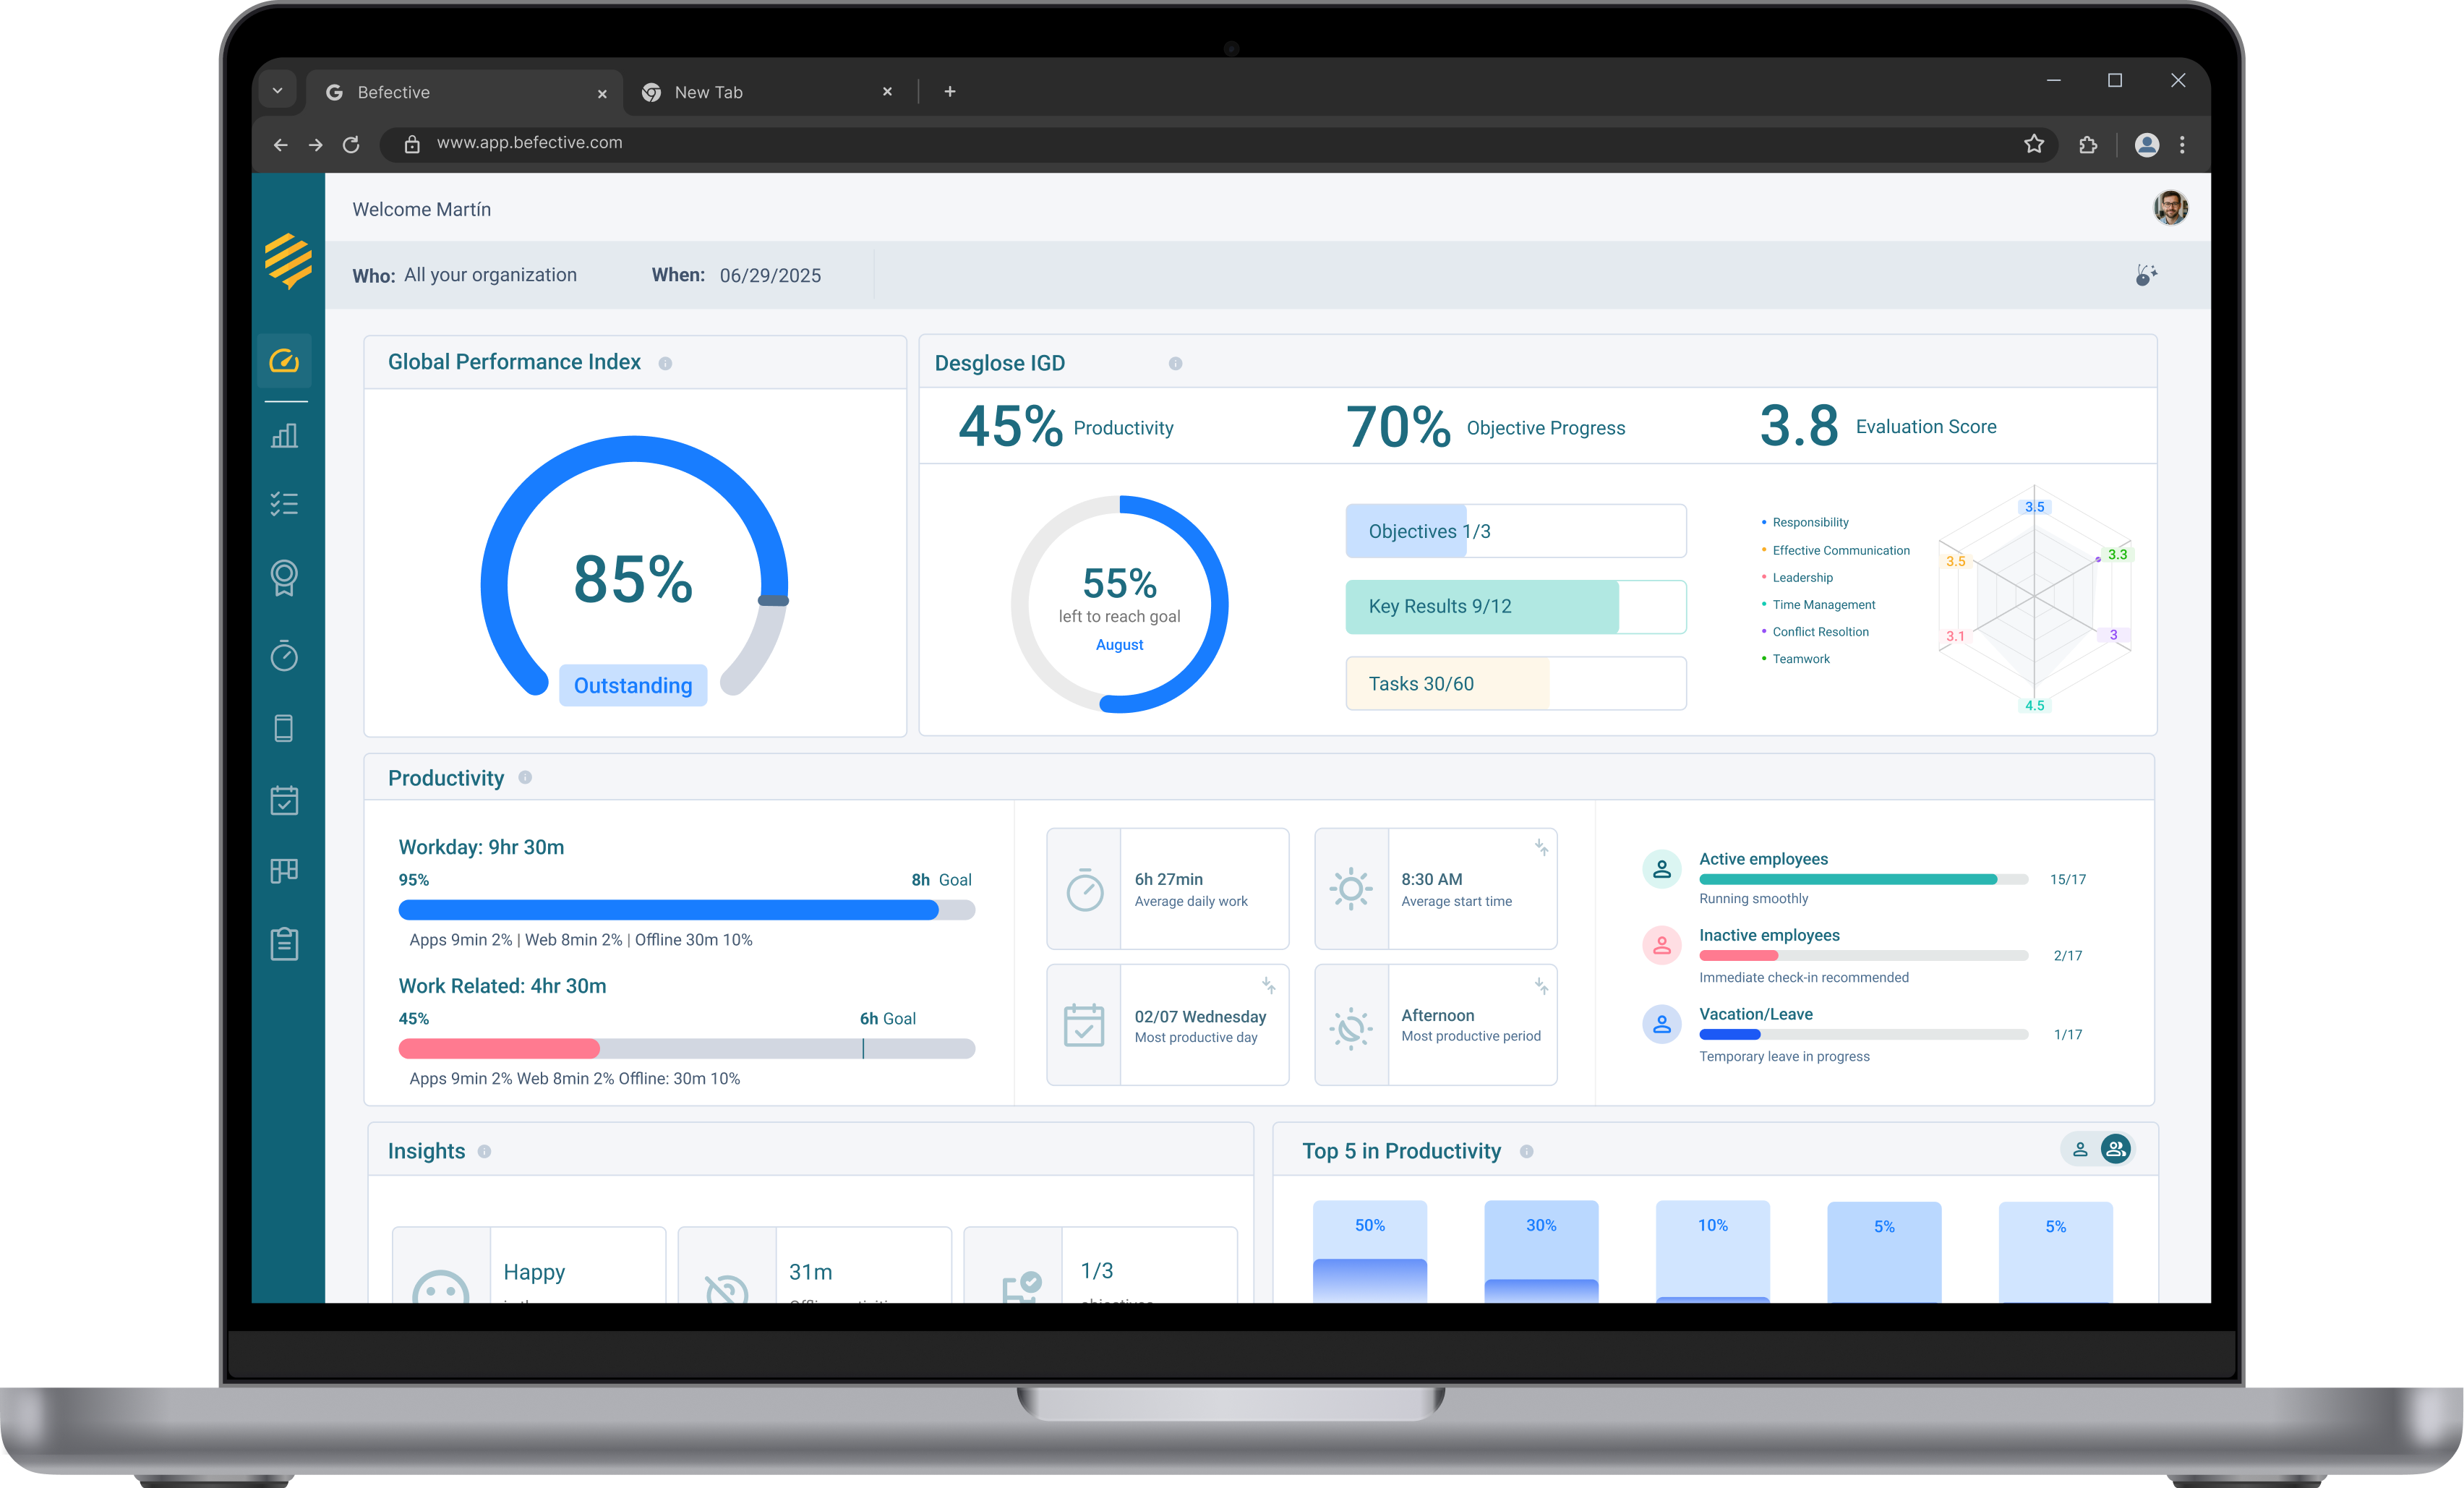Screen dimensions: 2464x1488
Task: Switch Top 5 to group view
Action: 2116,1149
